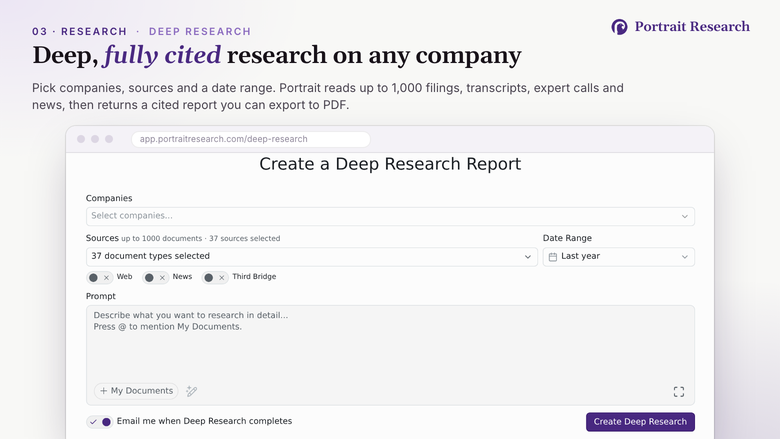
Task: Click the 'DEEP RESEARCH' breadcrumb label
Action: (x=200, y=31)
